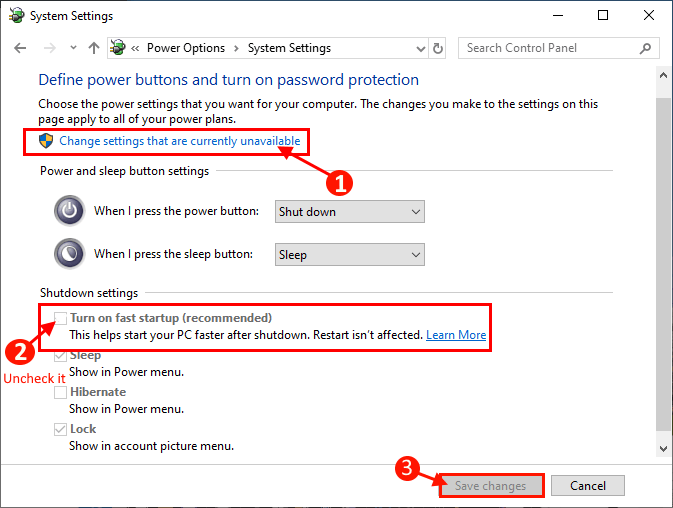Click the sleep button moon icon
This screenshot has height=508, width=673.
click(70, 254)
